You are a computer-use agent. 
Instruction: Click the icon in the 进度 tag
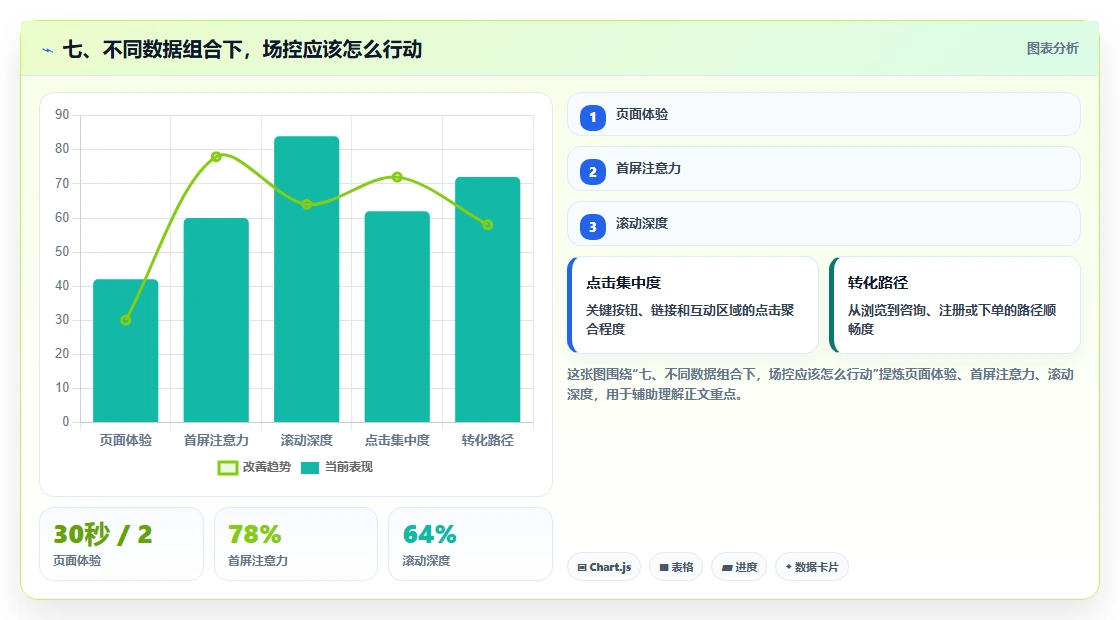(726, 567)
